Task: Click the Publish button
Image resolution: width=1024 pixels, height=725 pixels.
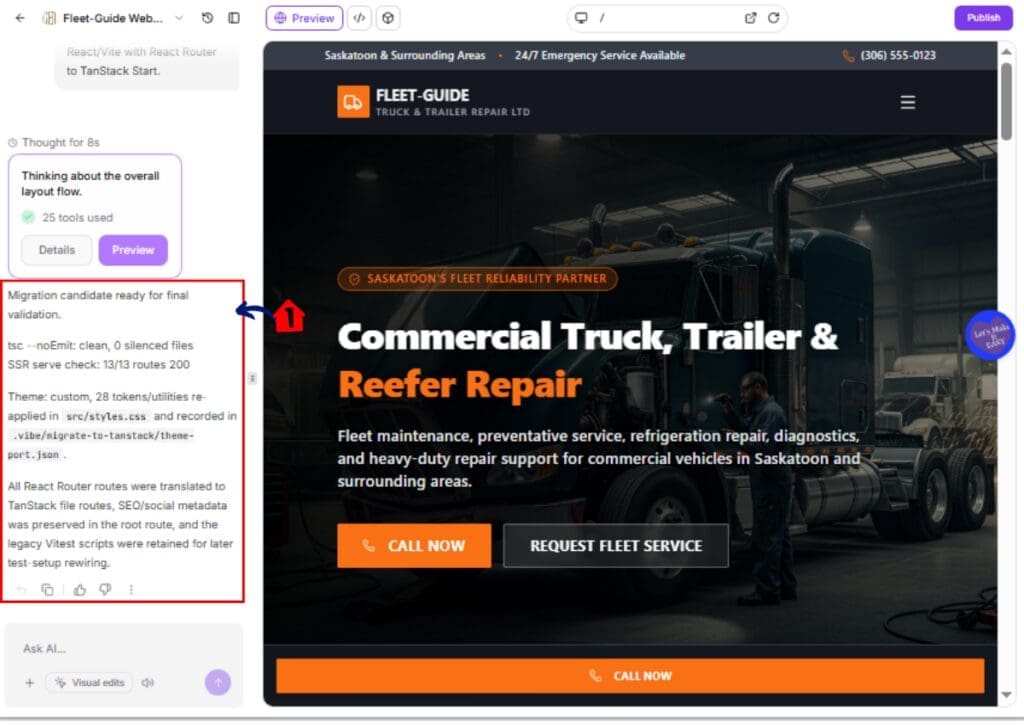Action: (983, 18)
